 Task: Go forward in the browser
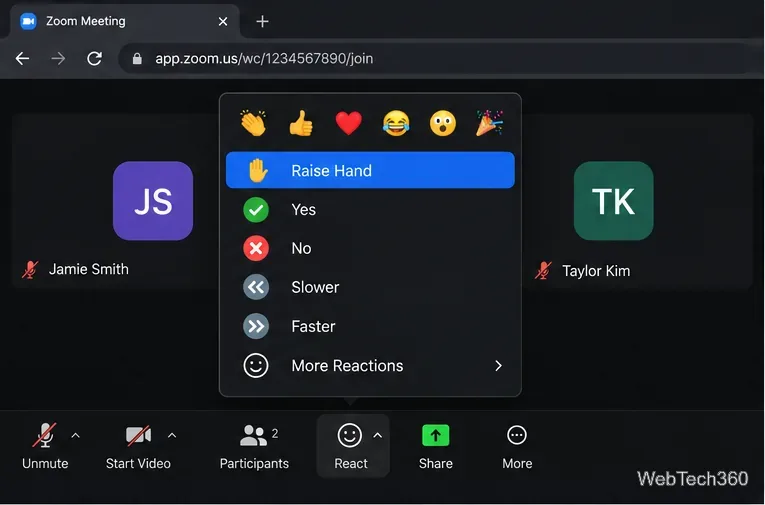tap(58, 59)
